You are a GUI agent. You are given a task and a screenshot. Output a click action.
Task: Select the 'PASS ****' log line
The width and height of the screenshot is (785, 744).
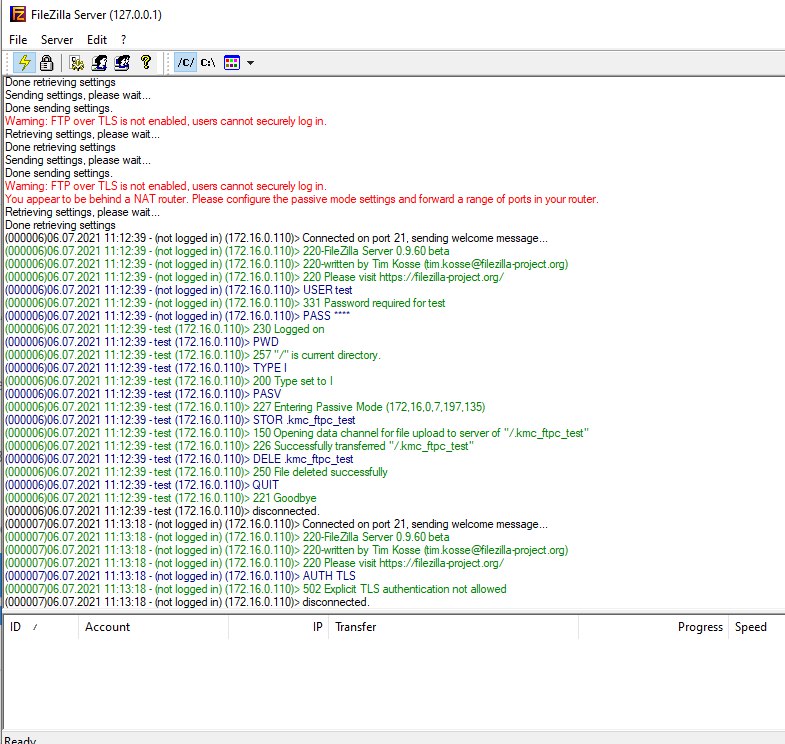177,316
